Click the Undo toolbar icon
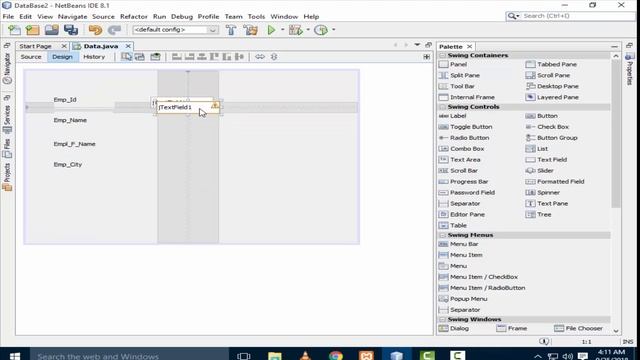This screenshot has width=640, height=360. (95, 30)
